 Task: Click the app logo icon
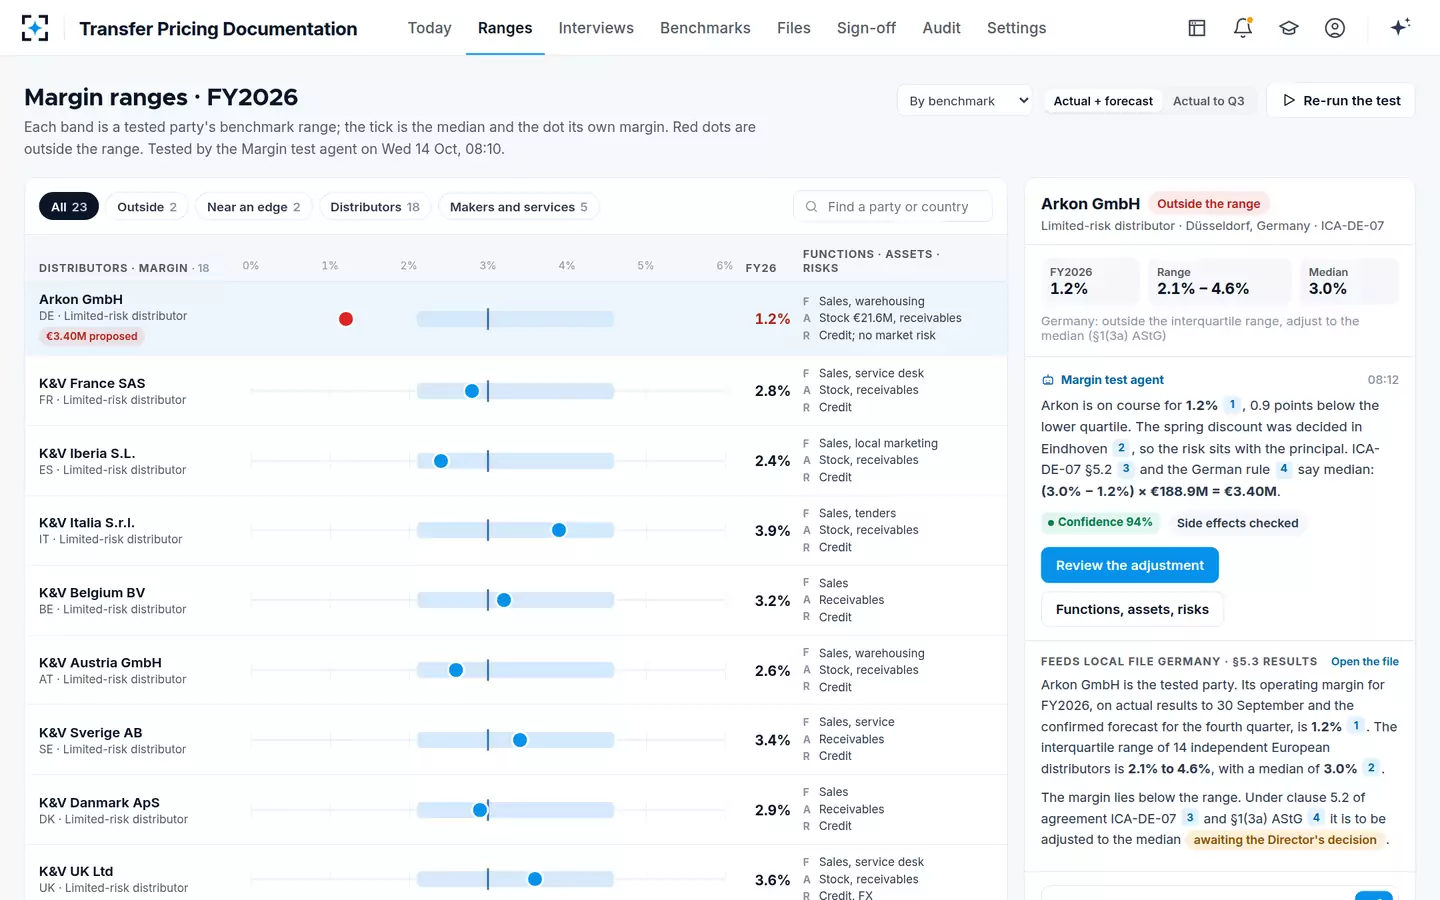coord(35,28)
